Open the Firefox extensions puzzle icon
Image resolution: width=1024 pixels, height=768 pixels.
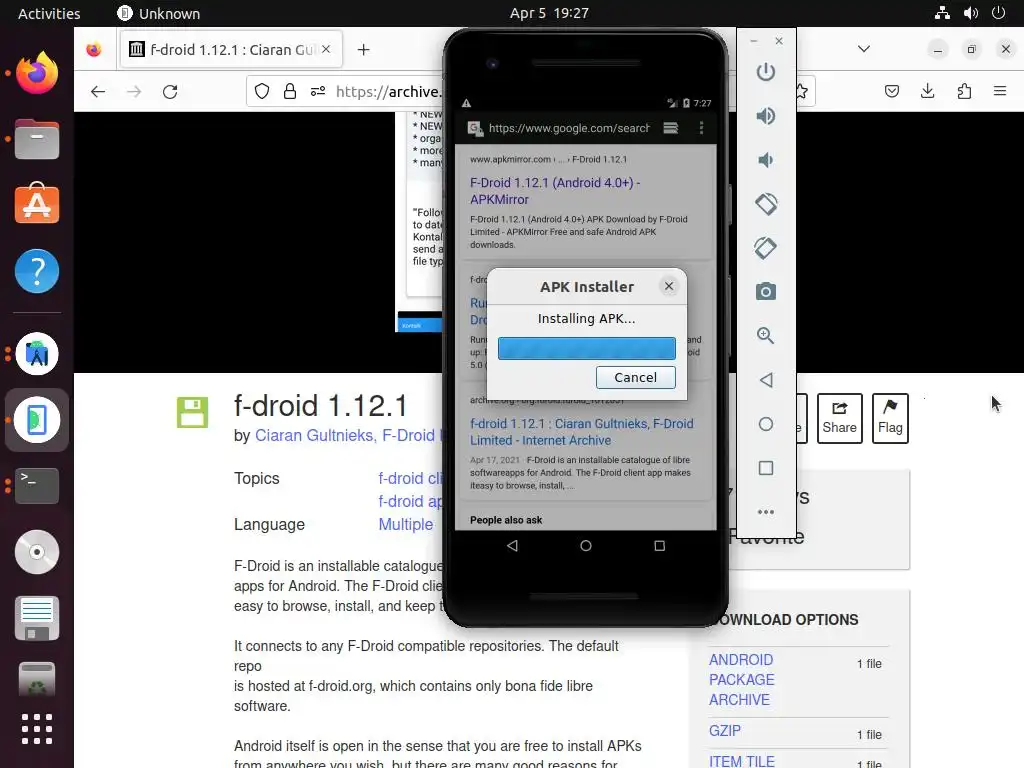click(964, 91)
